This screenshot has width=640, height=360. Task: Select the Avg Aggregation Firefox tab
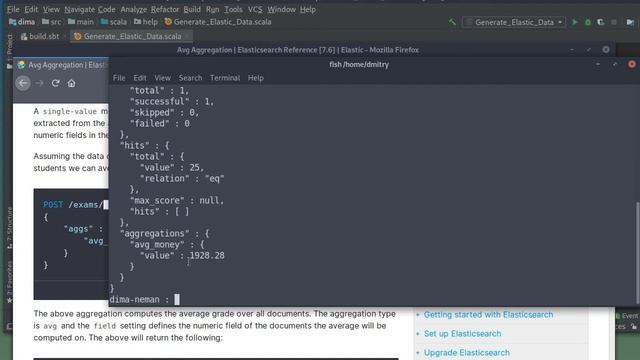(x=61, y=65)
